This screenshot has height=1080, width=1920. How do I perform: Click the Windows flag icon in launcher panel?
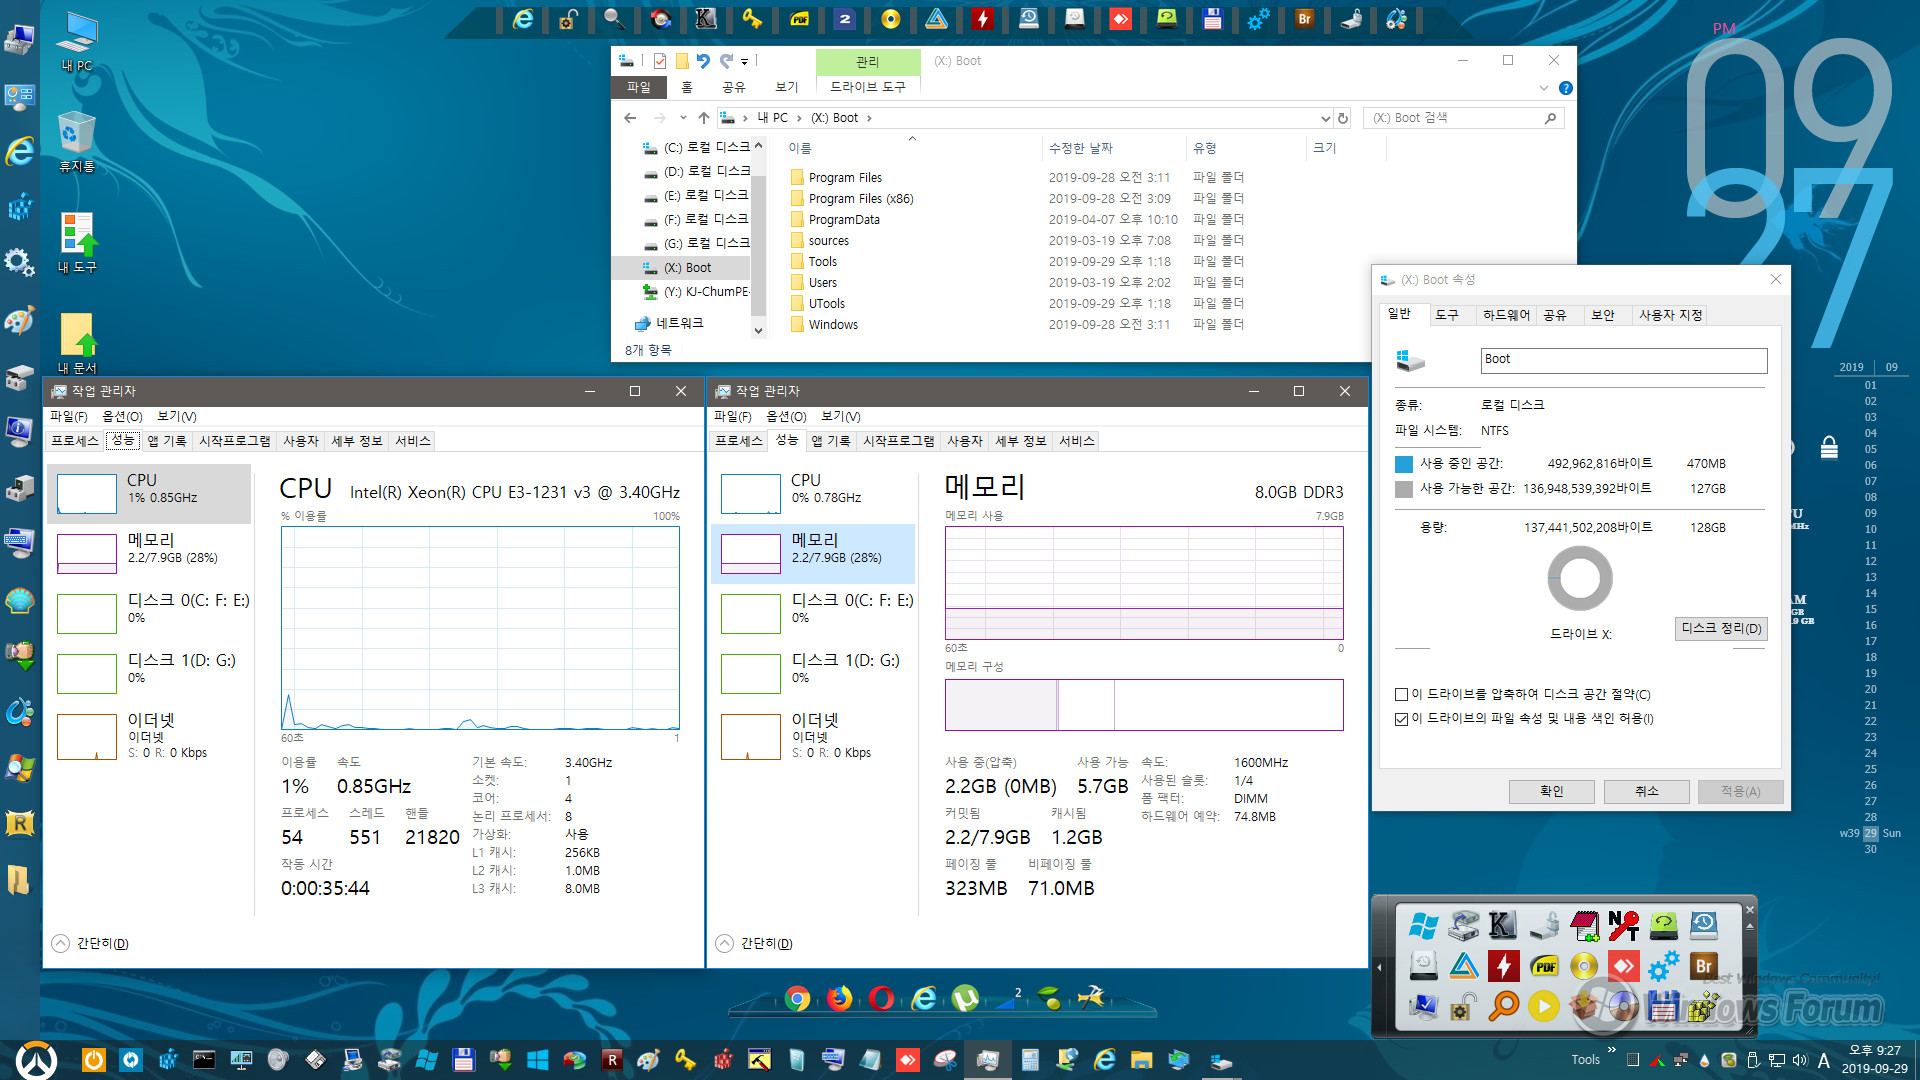1423,925
